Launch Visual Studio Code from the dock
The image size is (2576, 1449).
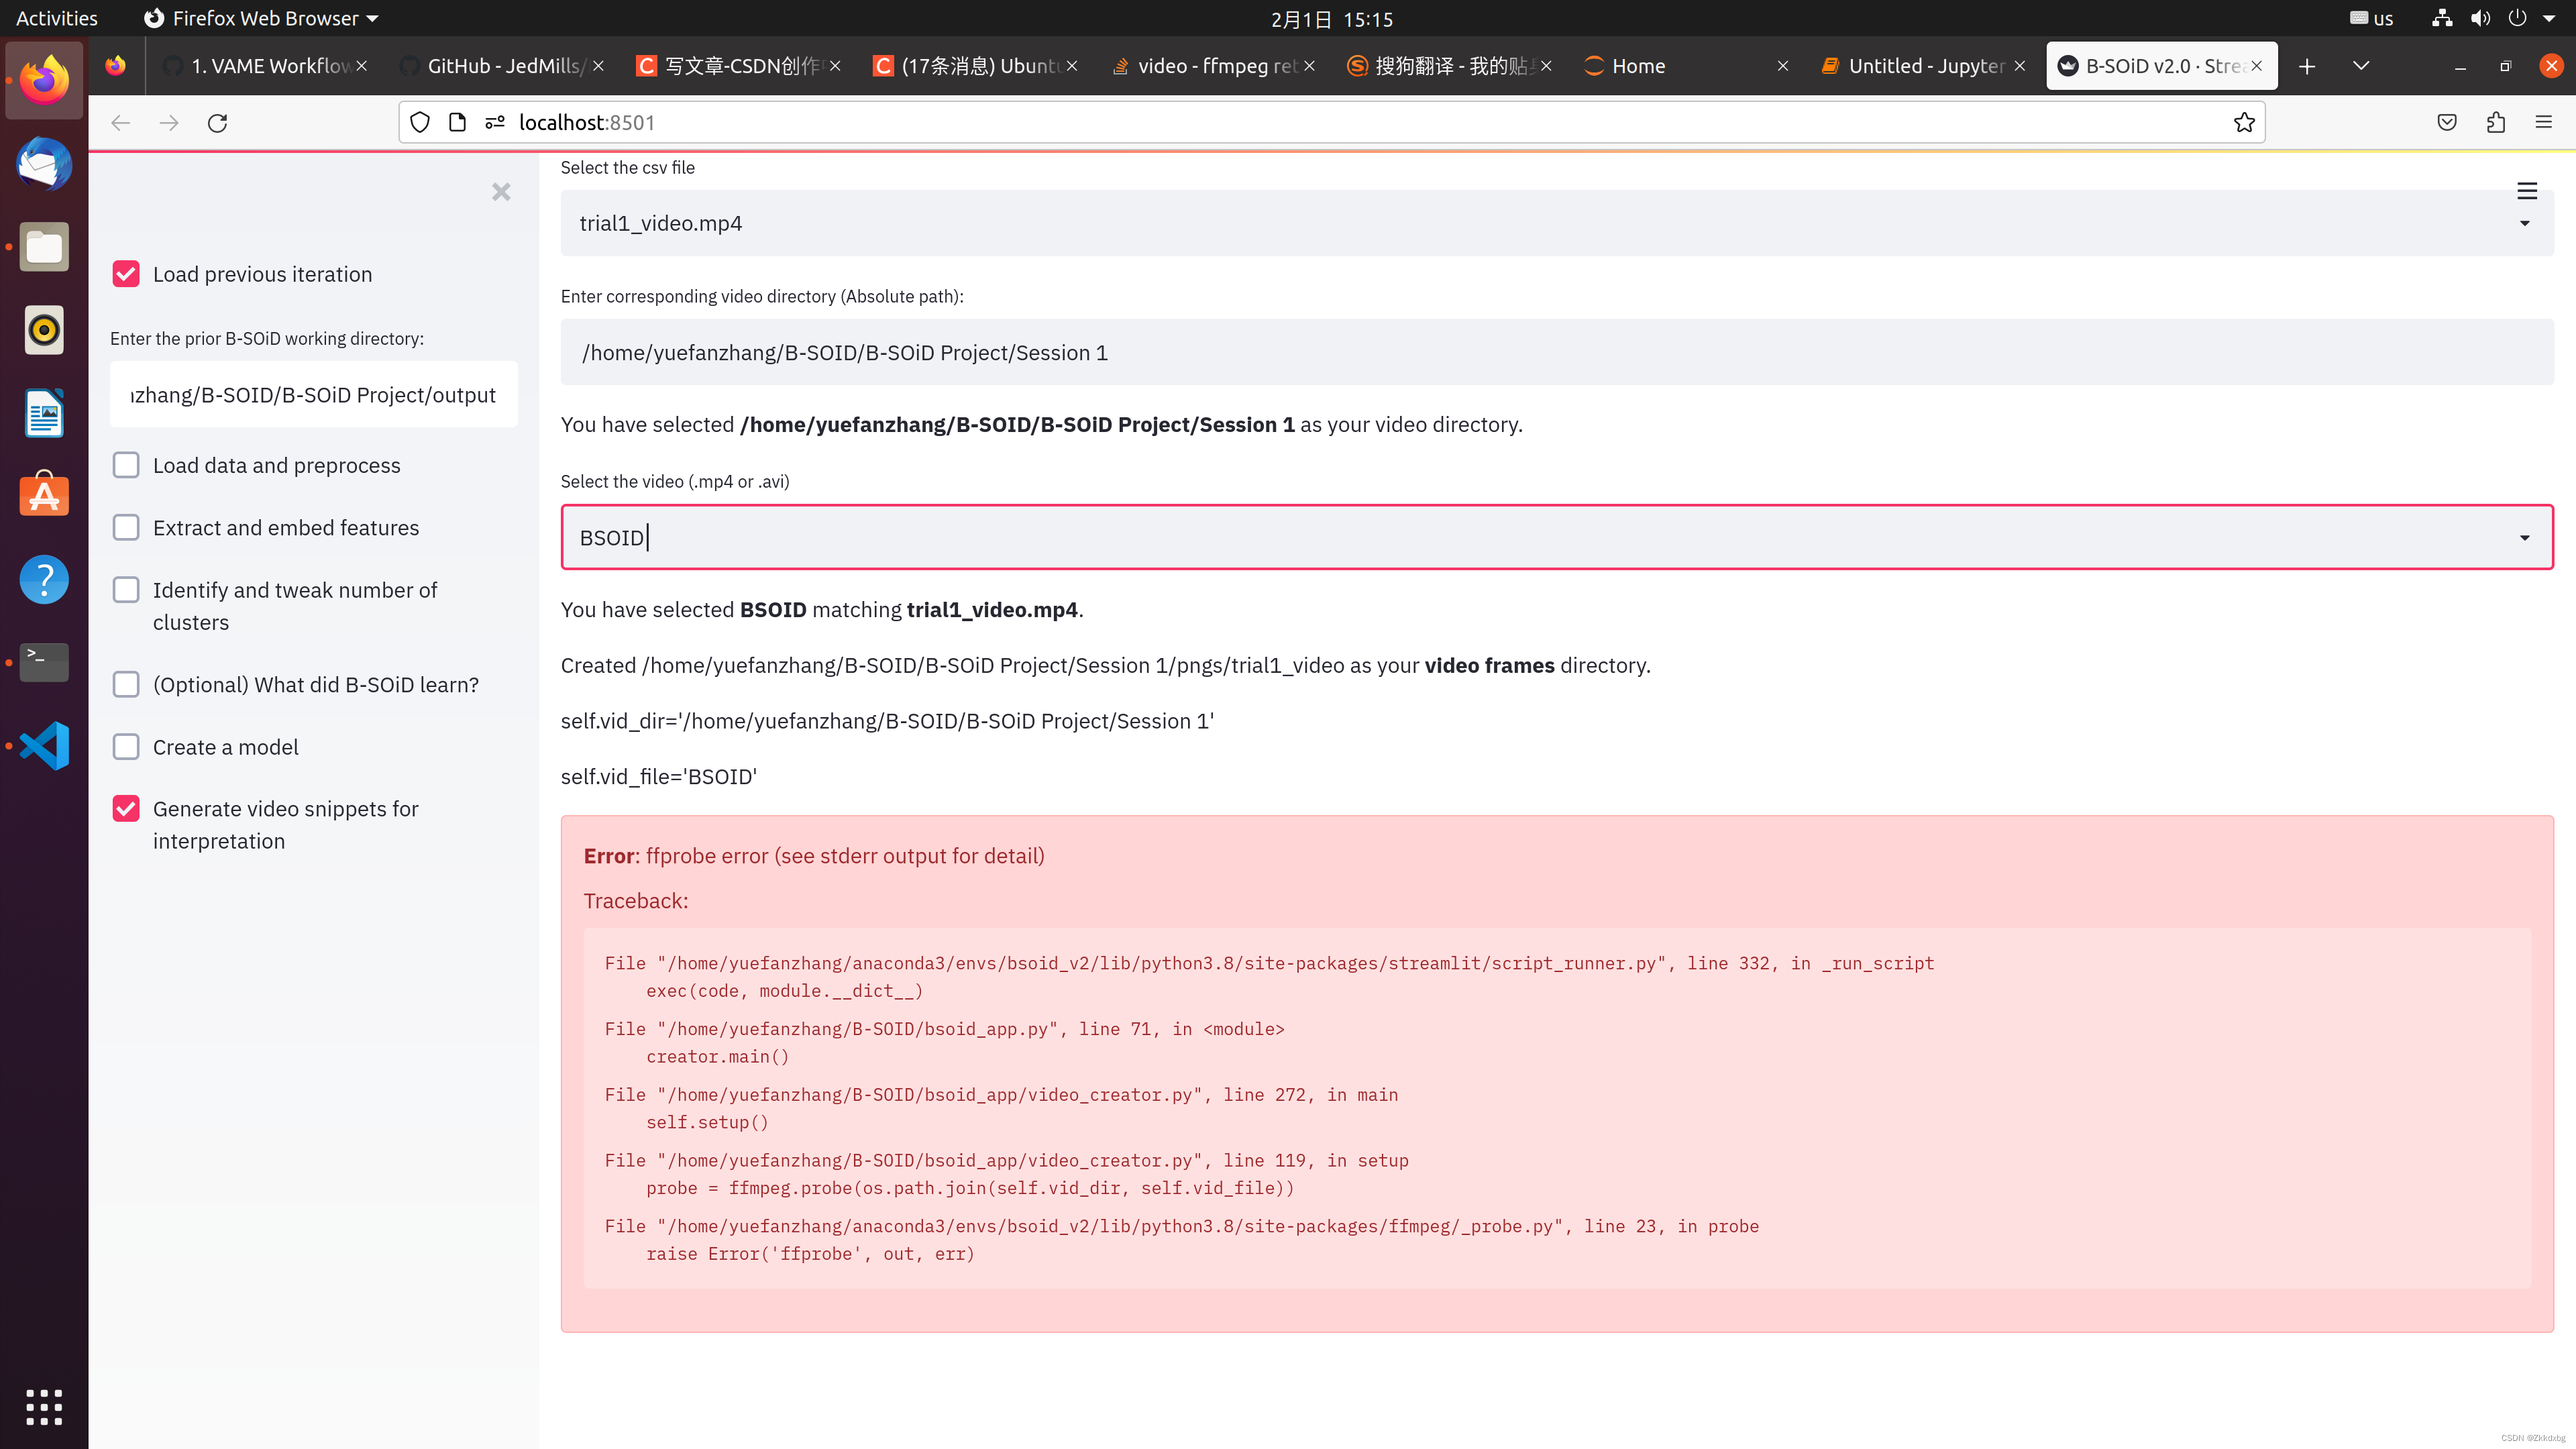(x=44, y=745)
